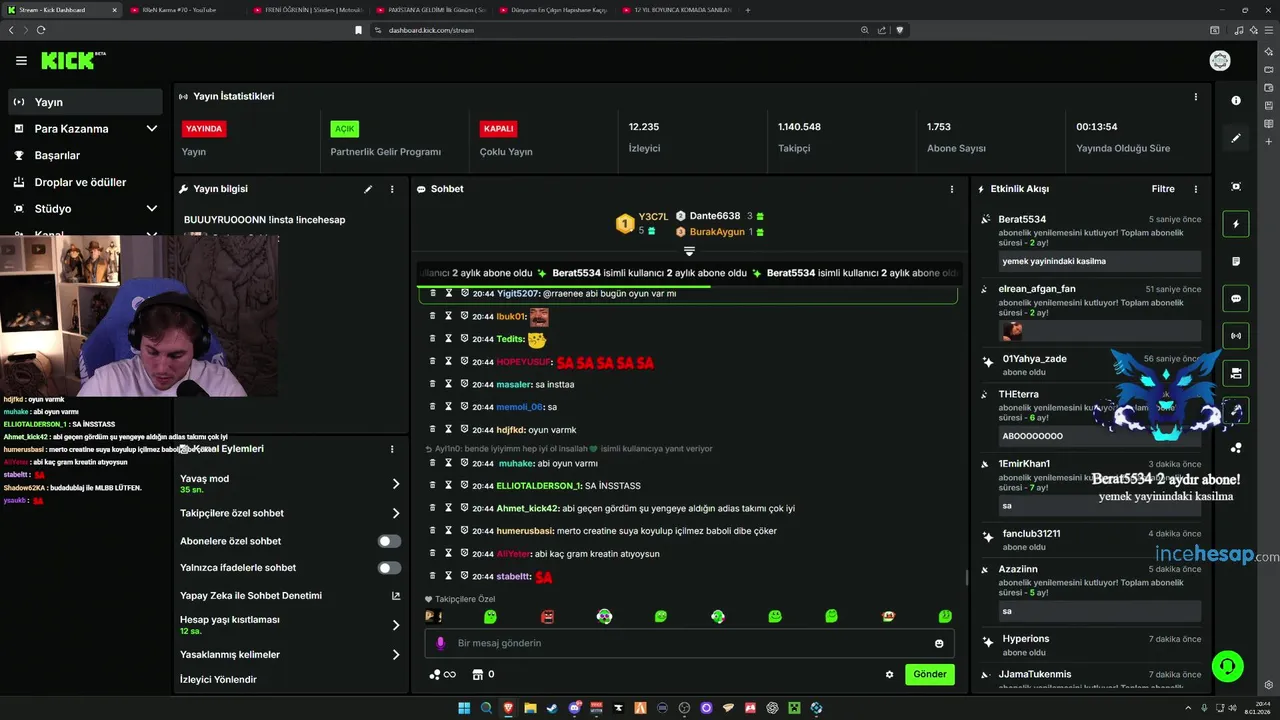The height and width of the screenshot is (720, 1280).
Task: Open the Droplar ve ödüller sidebar item
Action: pos(85,183)
